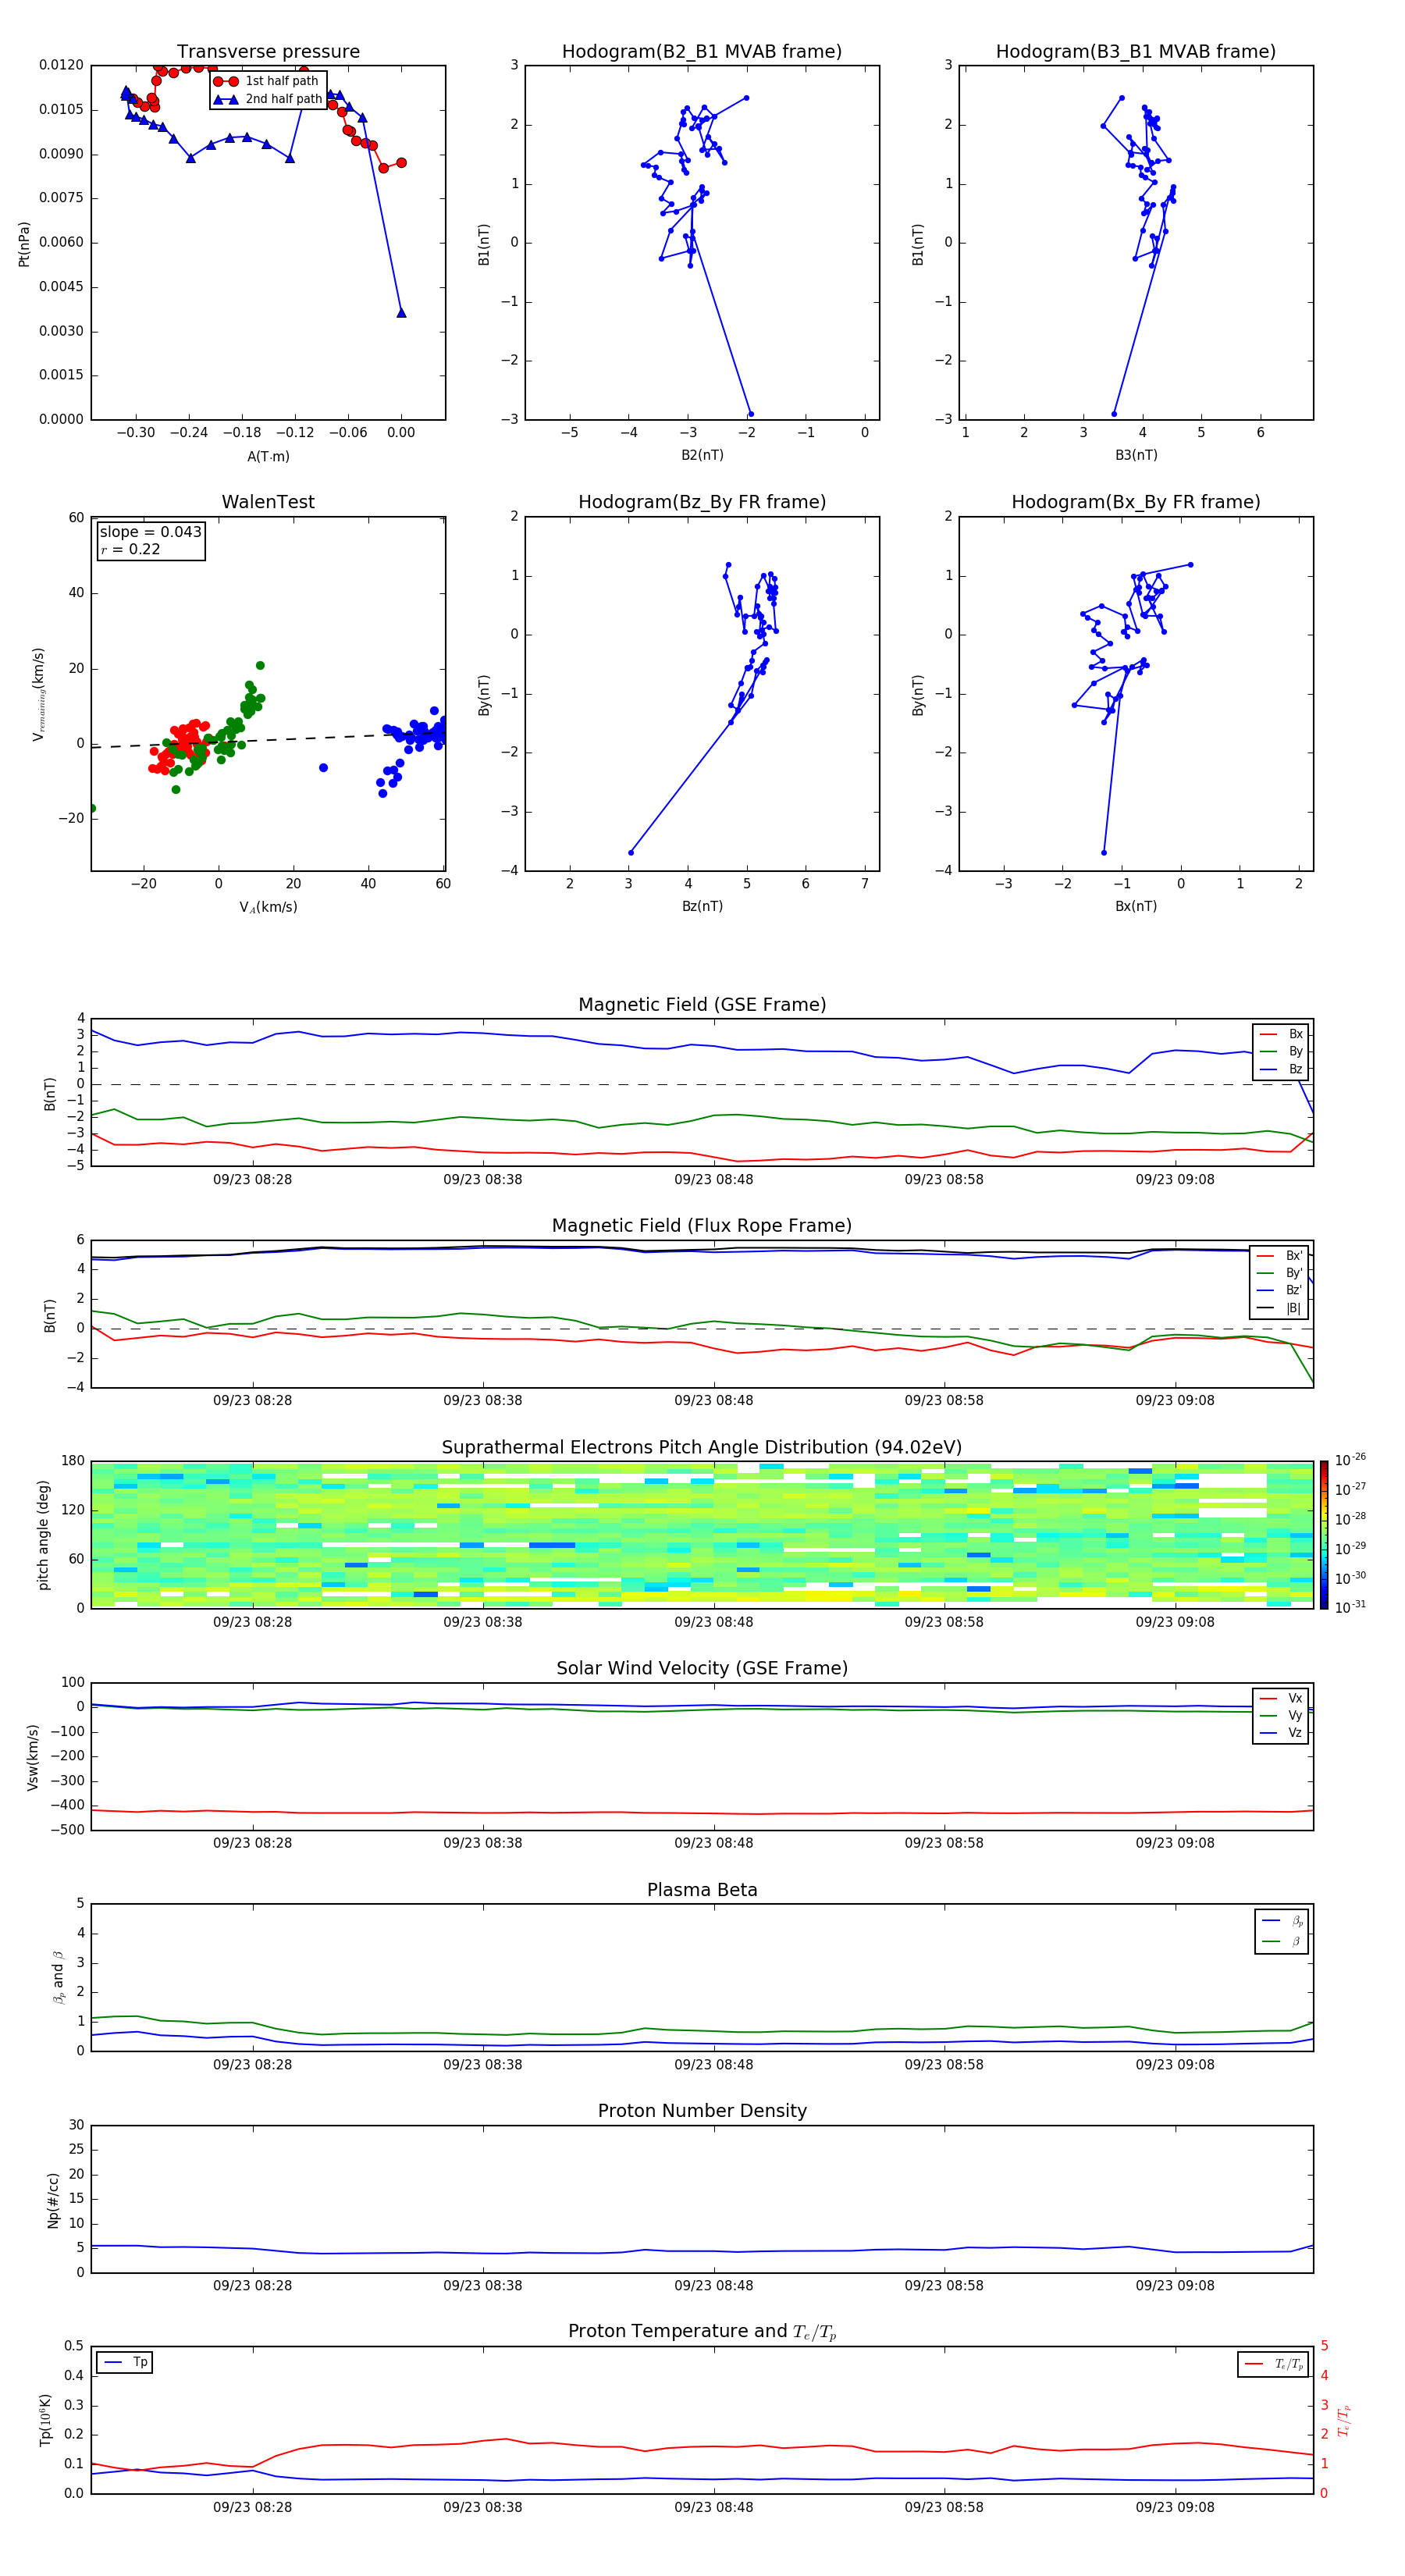This screenshot has height=2576, width=1405.
Task: Click the pitch angle colorbar
Action: point(1323,1534)
